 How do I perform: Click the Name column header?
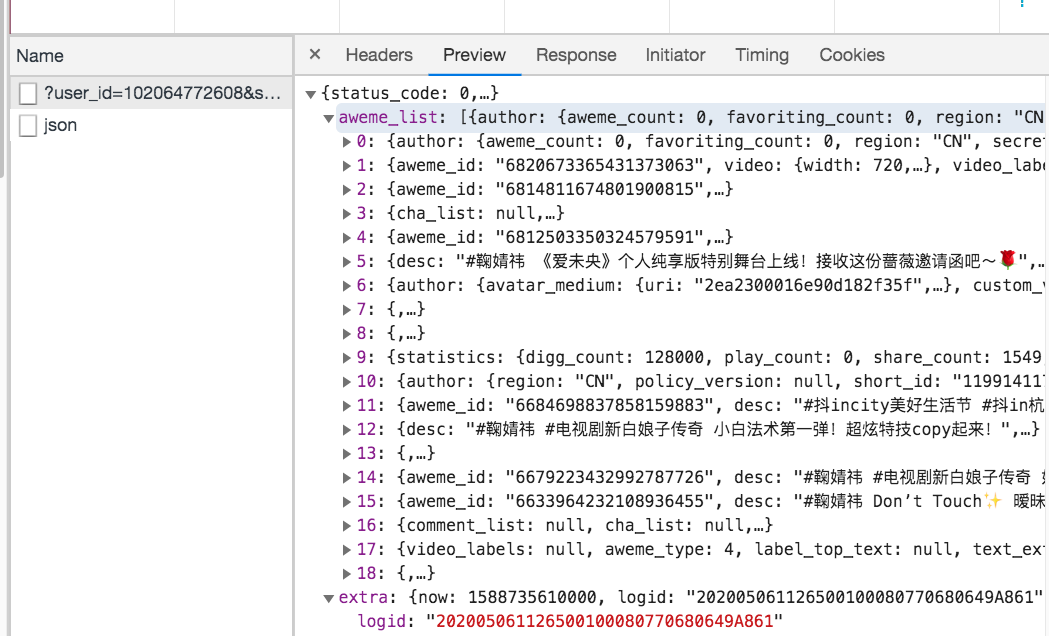tap(151, 56)
